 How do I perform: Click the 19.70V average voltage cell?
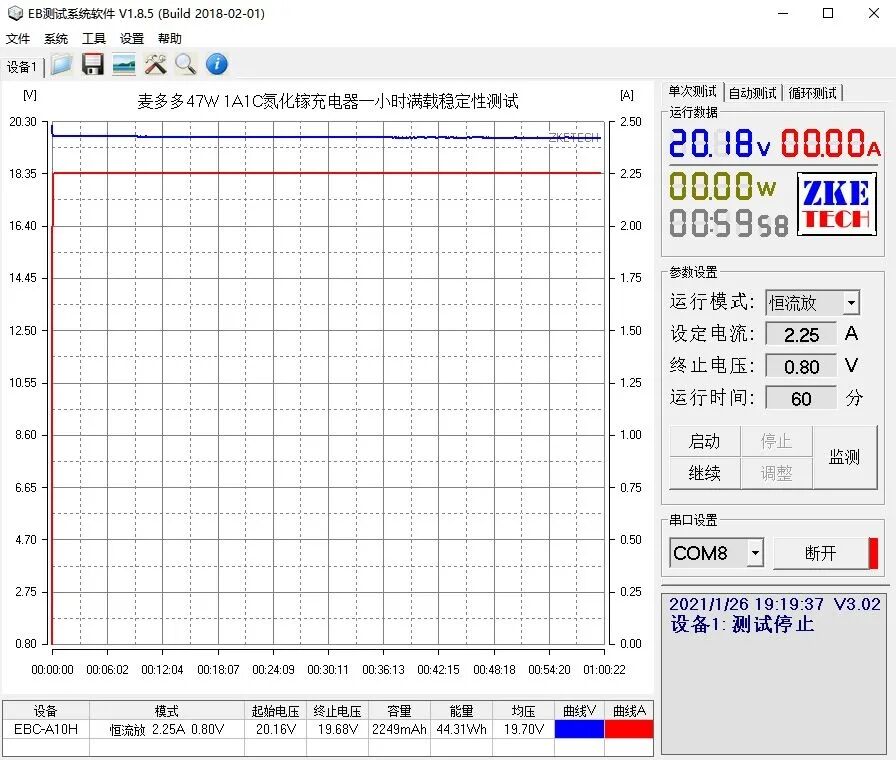point(523,729)
